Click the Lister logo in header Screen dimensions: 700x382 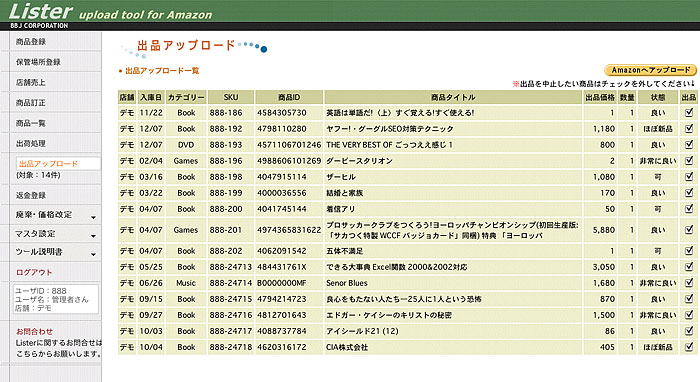(41, 11)
